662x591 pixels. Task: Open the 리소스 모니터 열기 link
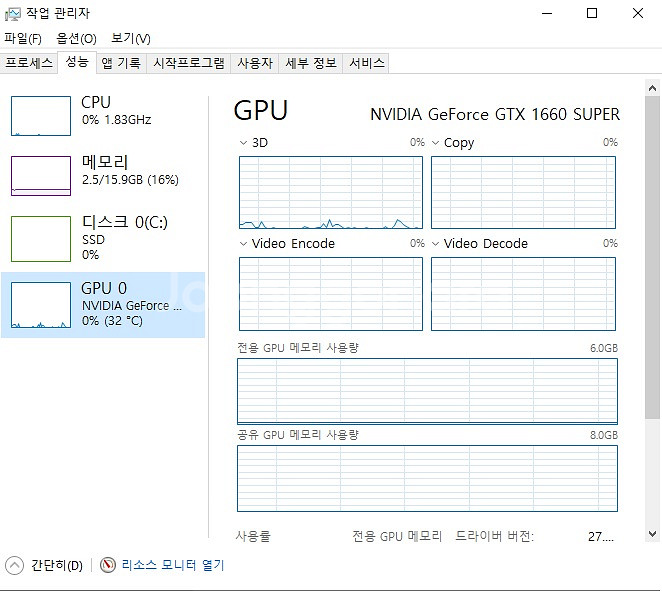point(173,565)
